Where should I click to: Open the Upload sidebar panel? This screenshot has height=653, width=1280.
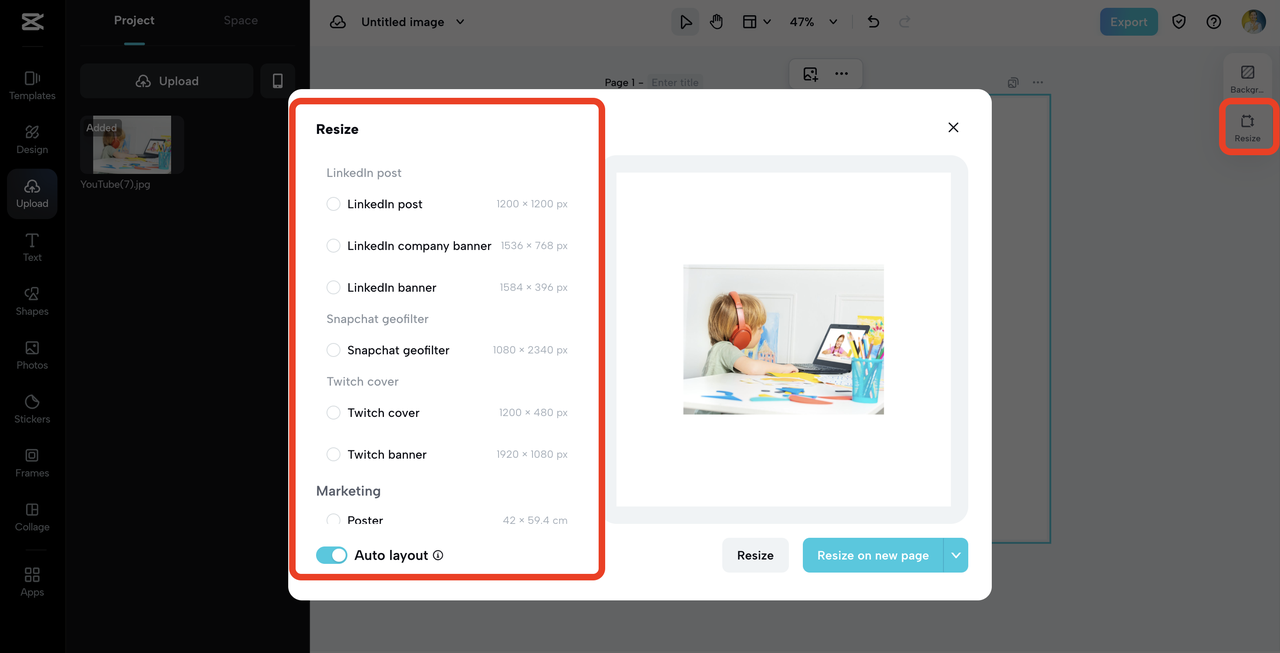(x=32, y=194)
